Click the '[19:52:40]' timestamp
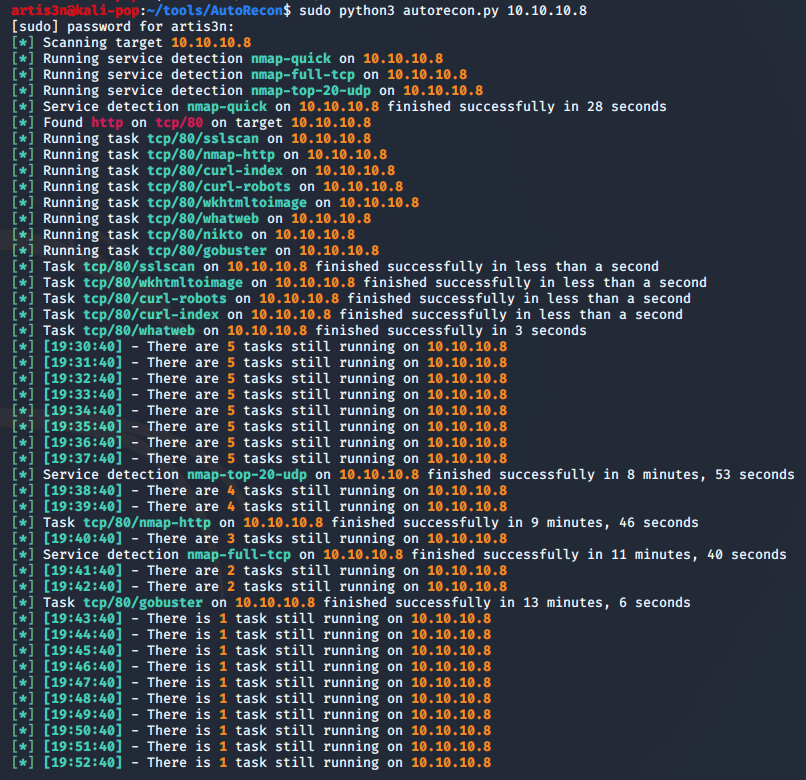The image size is (806, 780). coord(83,762)
